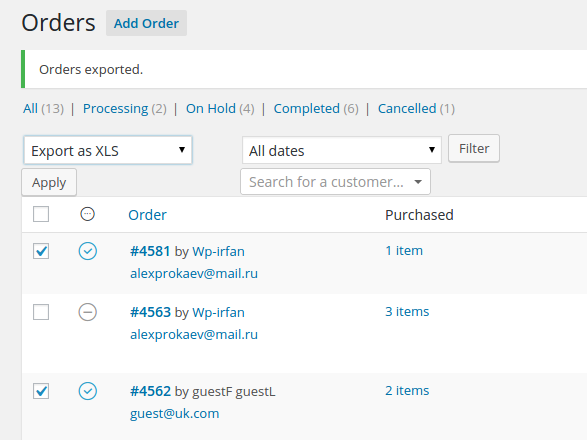Open order #4563 link
The height and width of the screenshot is (440, 587).
150,312
